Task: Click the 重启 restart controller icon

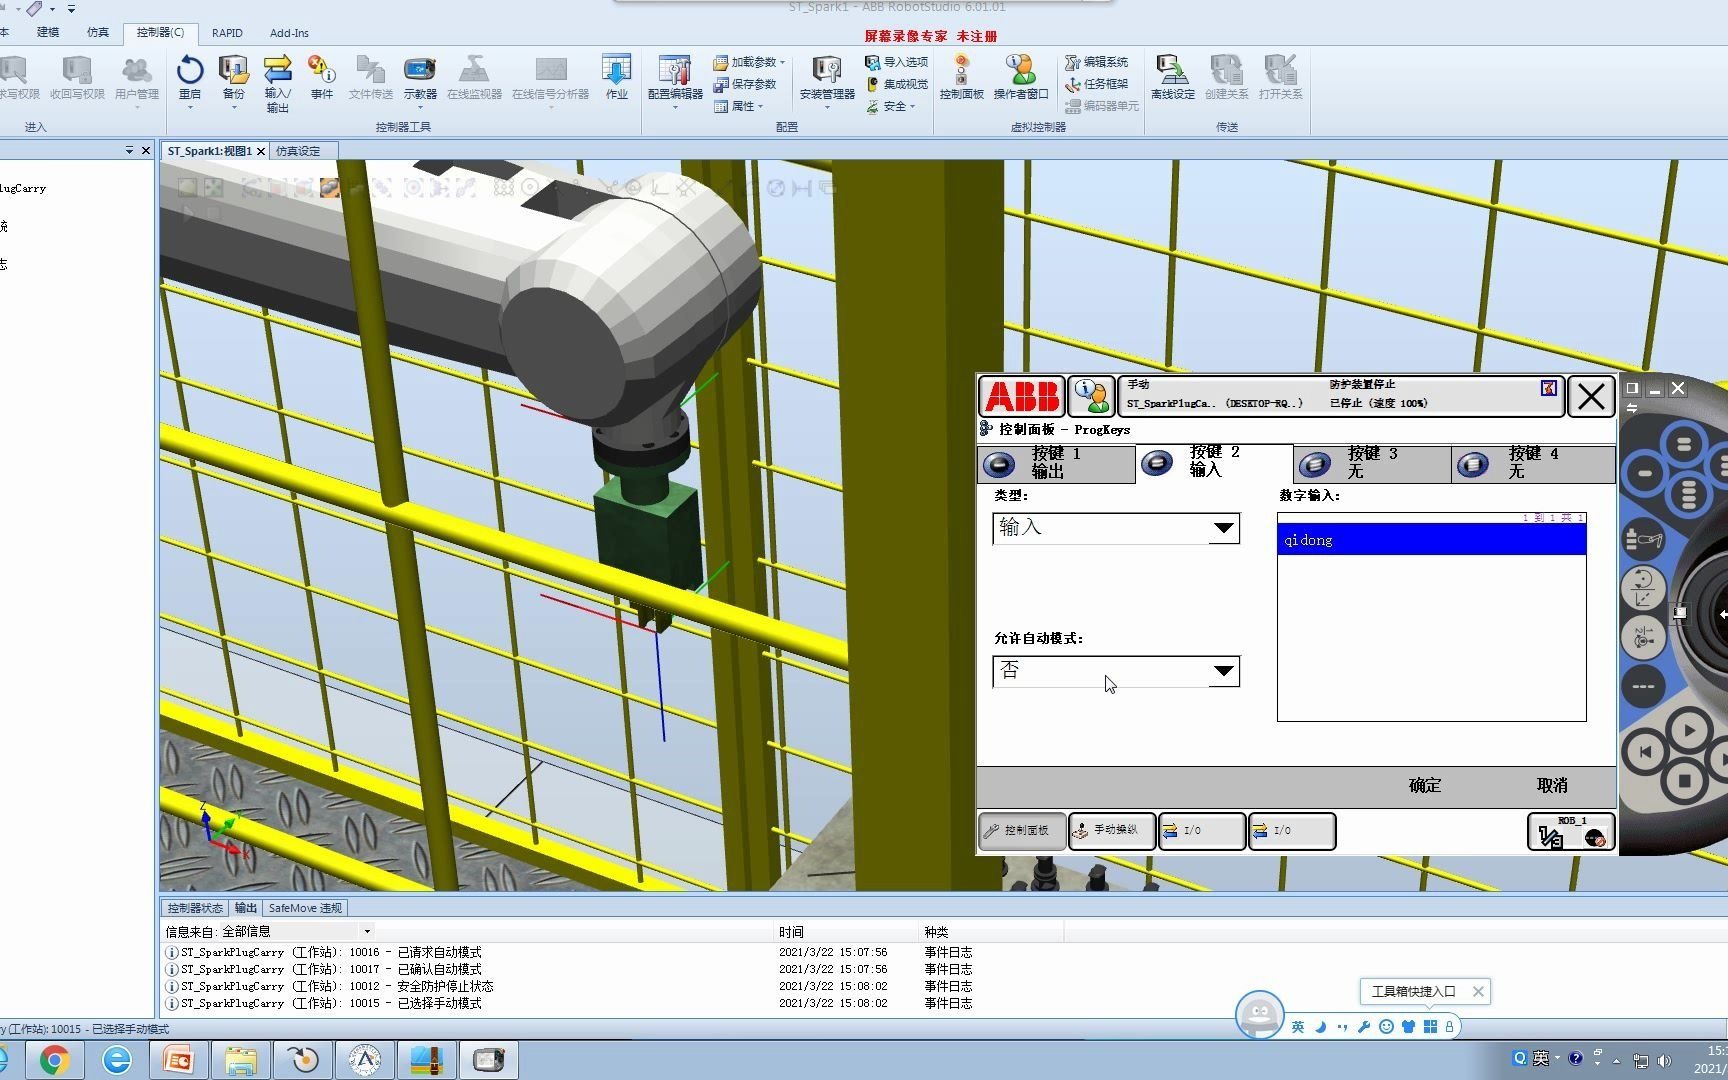Action: click(189, 77)
